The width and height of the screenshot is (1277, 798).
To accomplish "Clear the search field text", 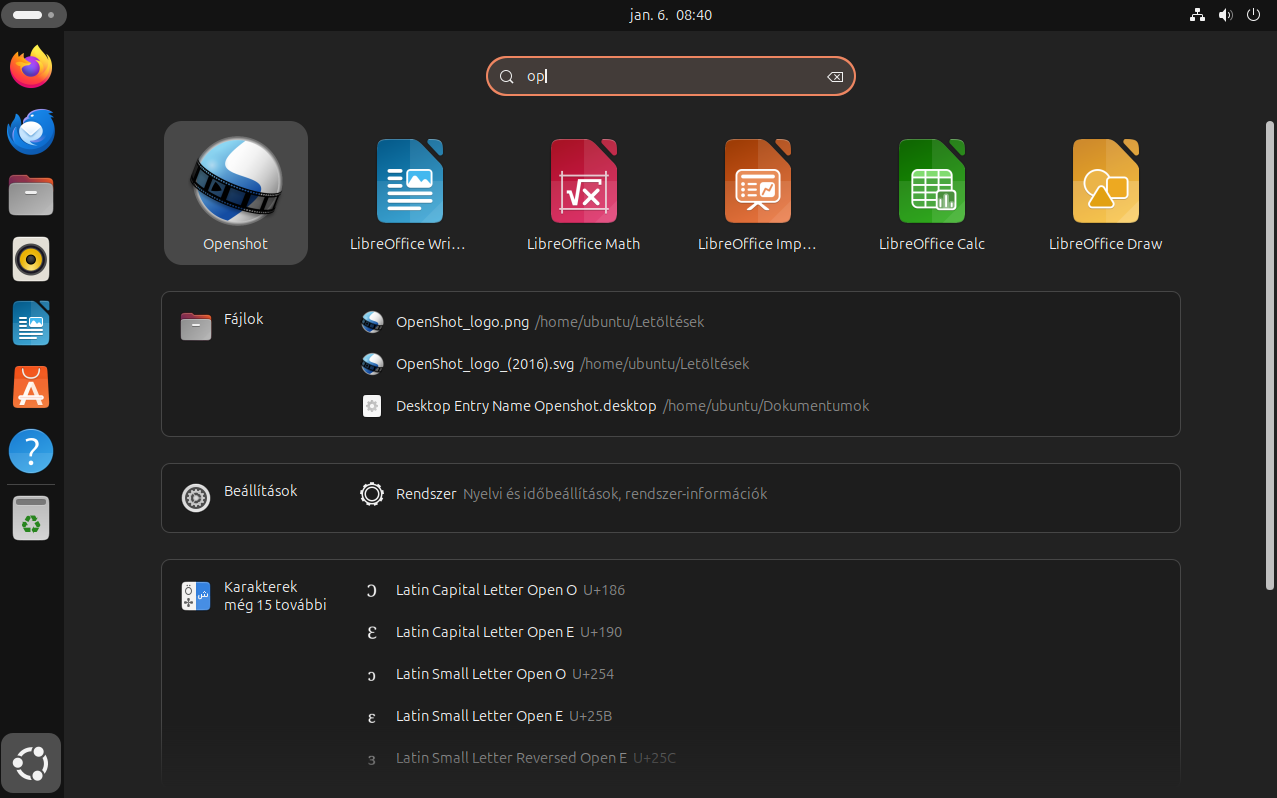I will point(835,76).
